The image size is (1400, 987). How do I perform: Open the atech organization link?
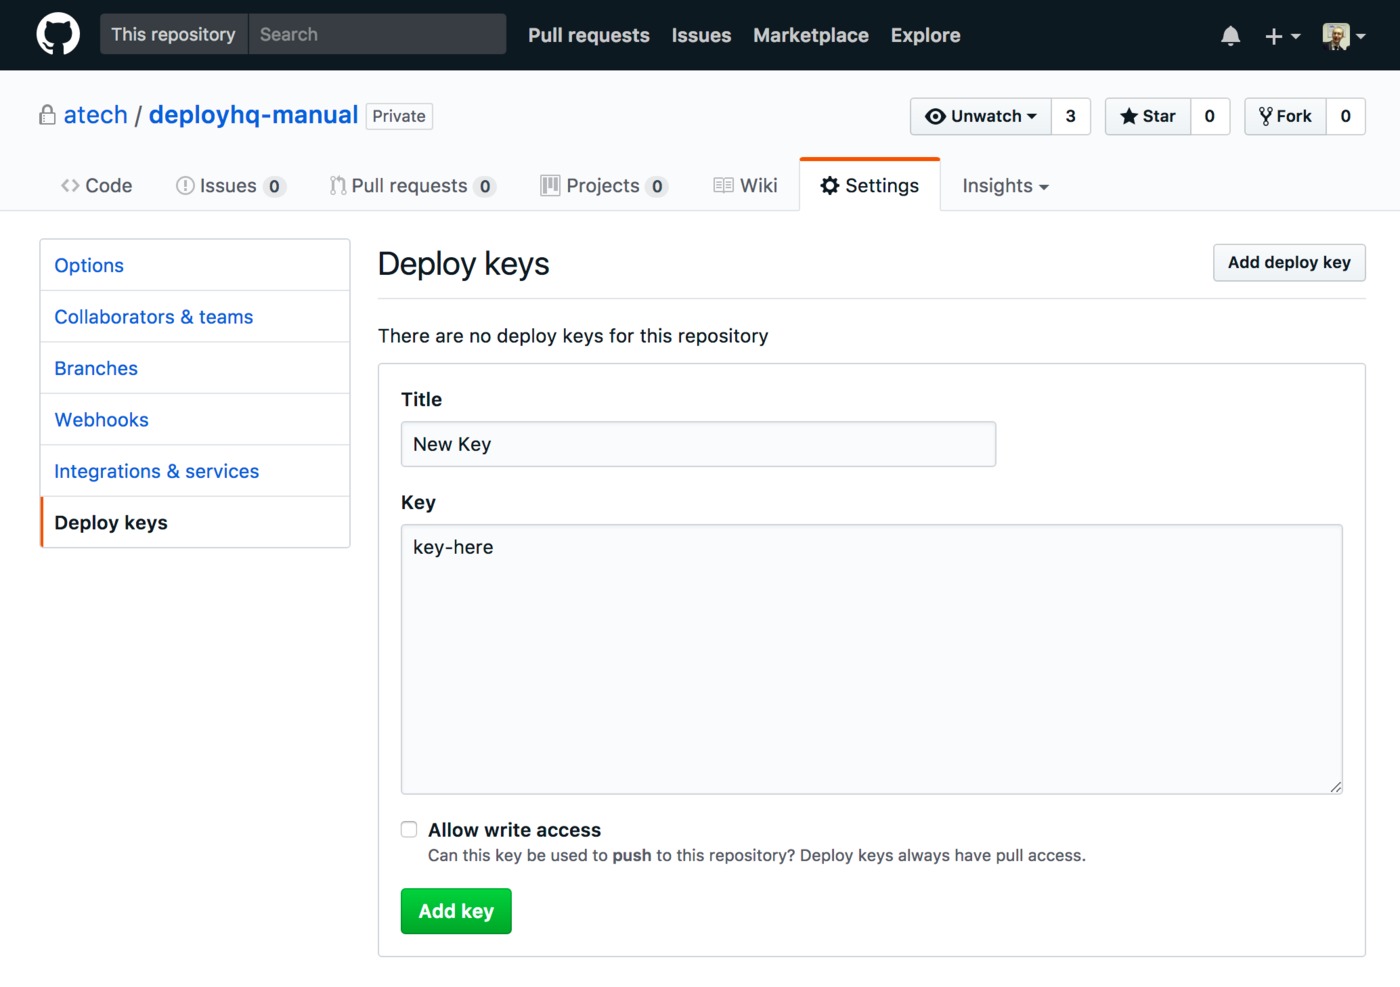(95, 115)
